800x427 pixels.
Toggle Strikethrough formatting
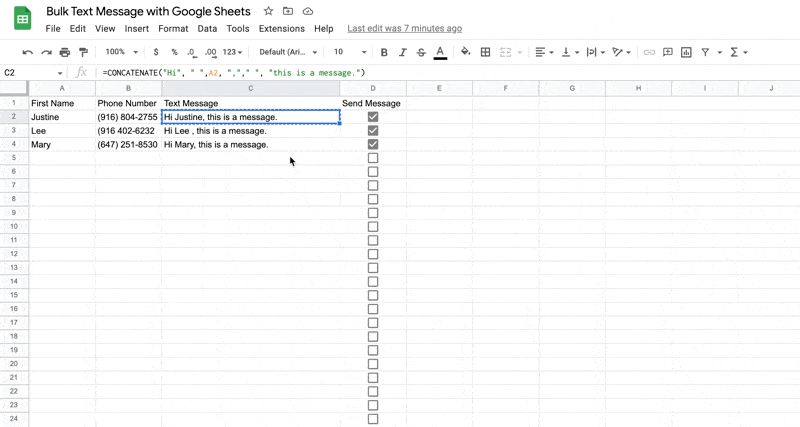pos(421,52)
